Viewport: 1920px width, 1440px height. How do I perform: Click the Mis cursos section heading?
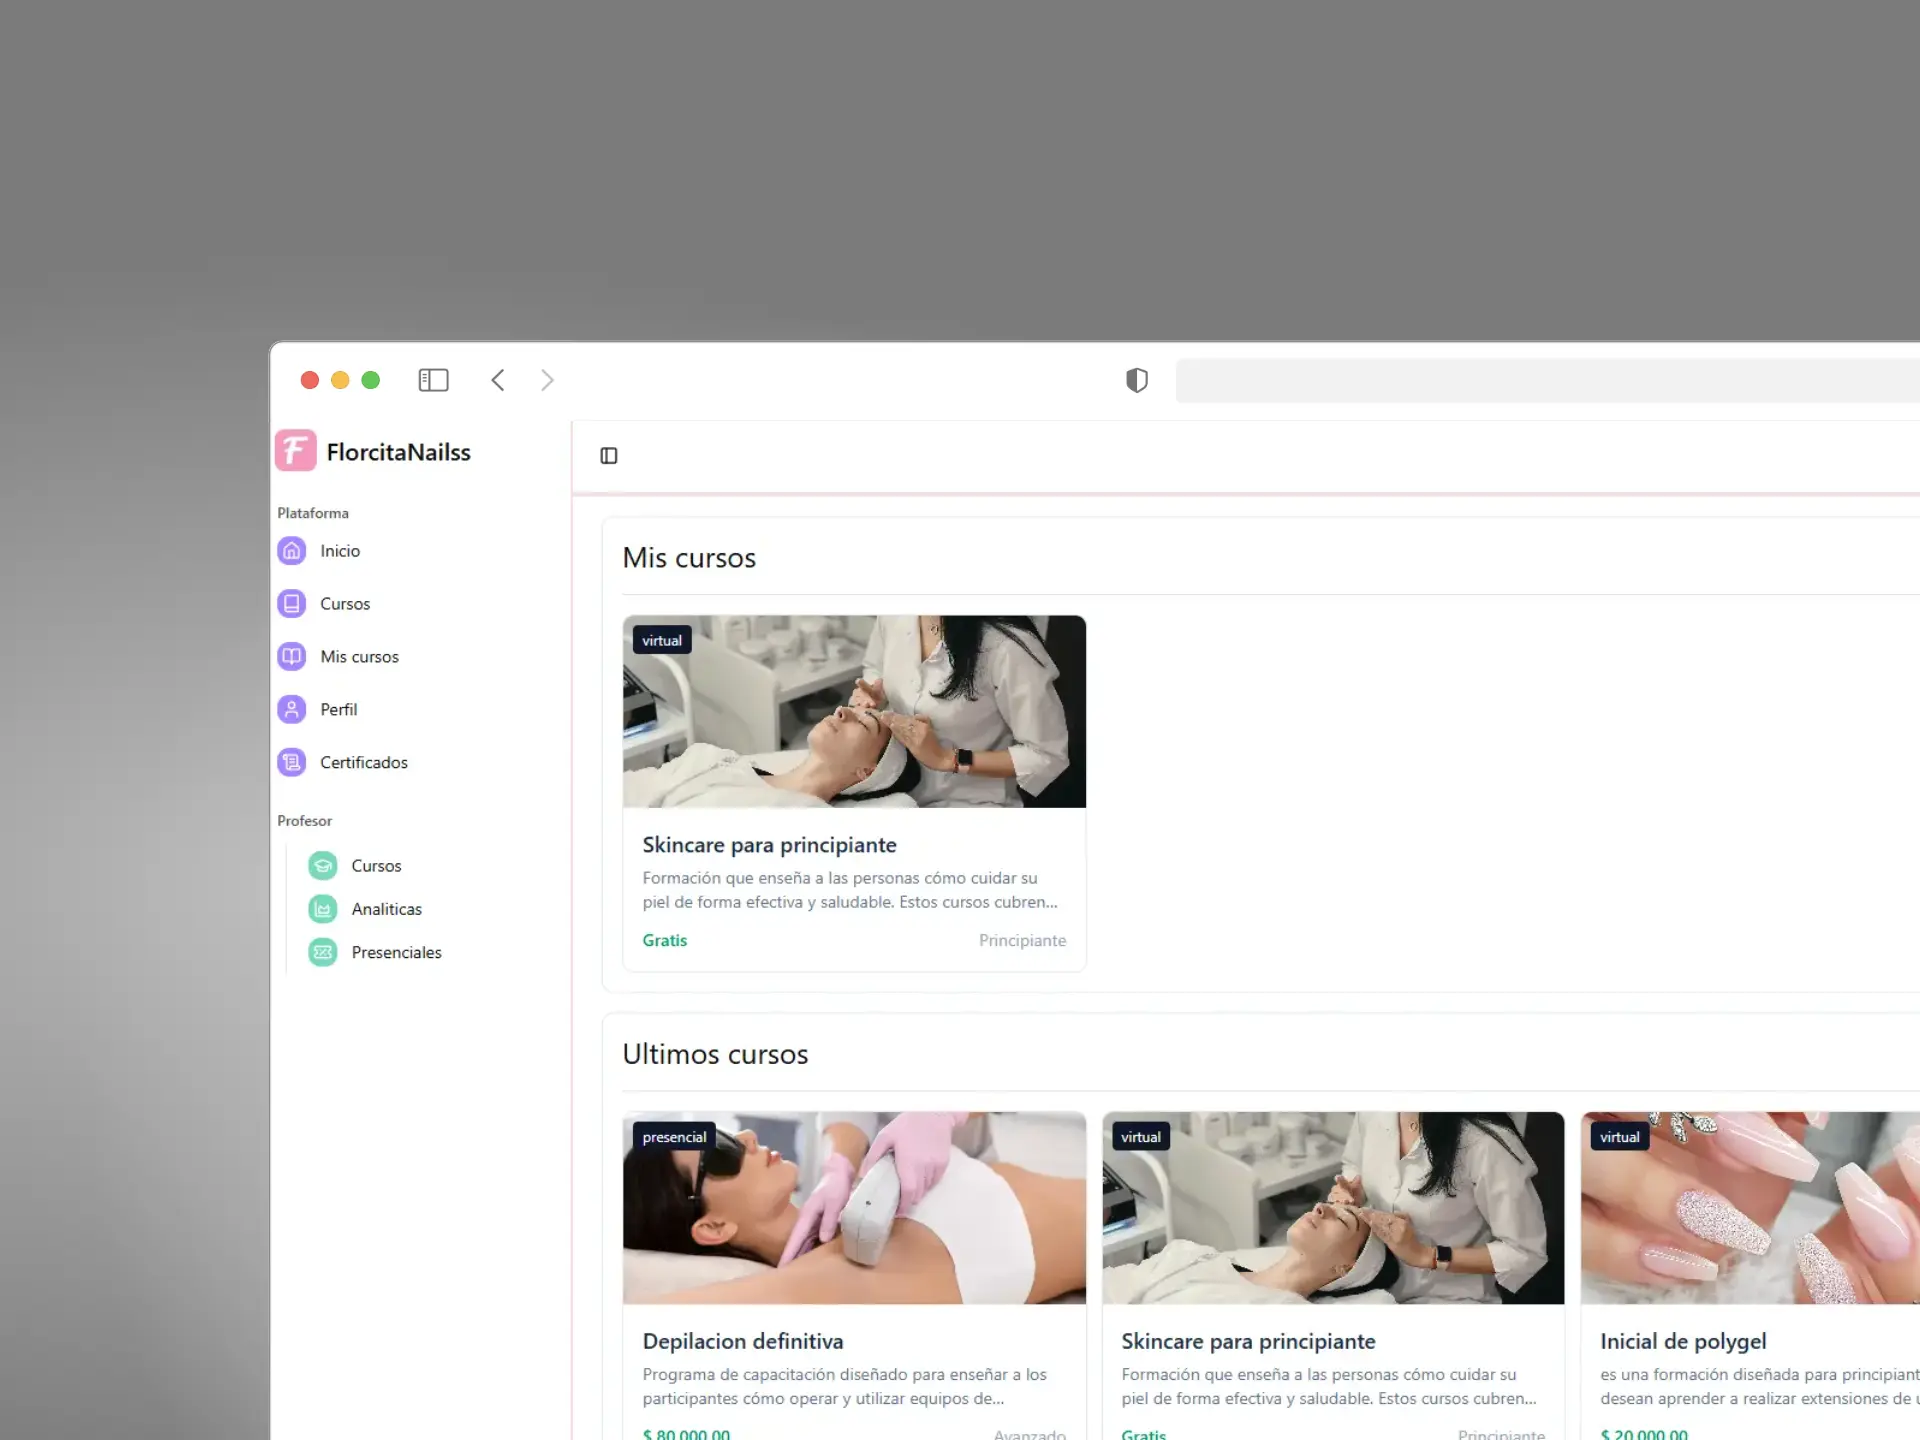[689, 558]
